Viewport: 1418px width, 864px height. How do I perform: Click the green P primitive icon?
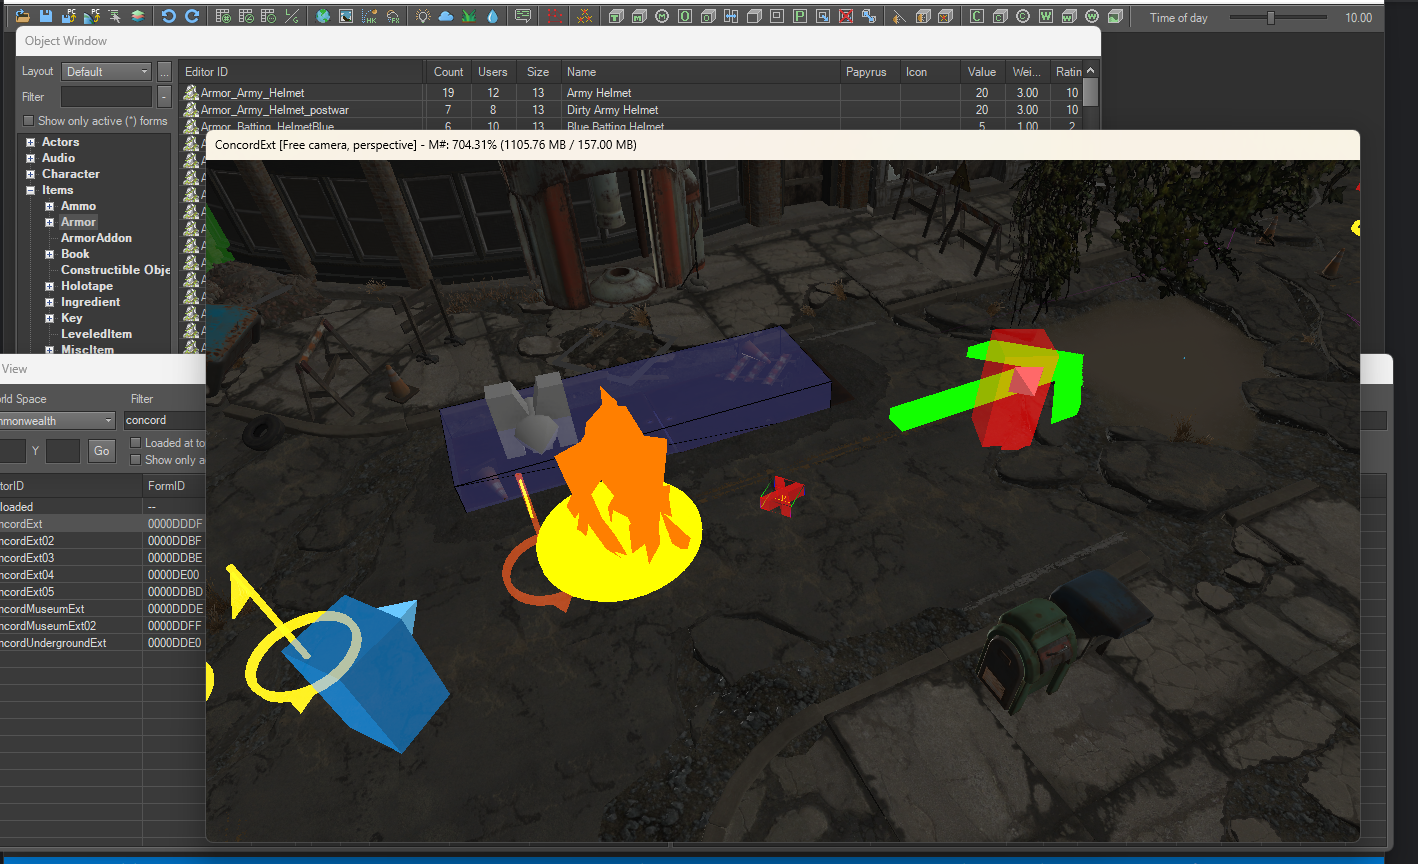click(x=800, y=16)
